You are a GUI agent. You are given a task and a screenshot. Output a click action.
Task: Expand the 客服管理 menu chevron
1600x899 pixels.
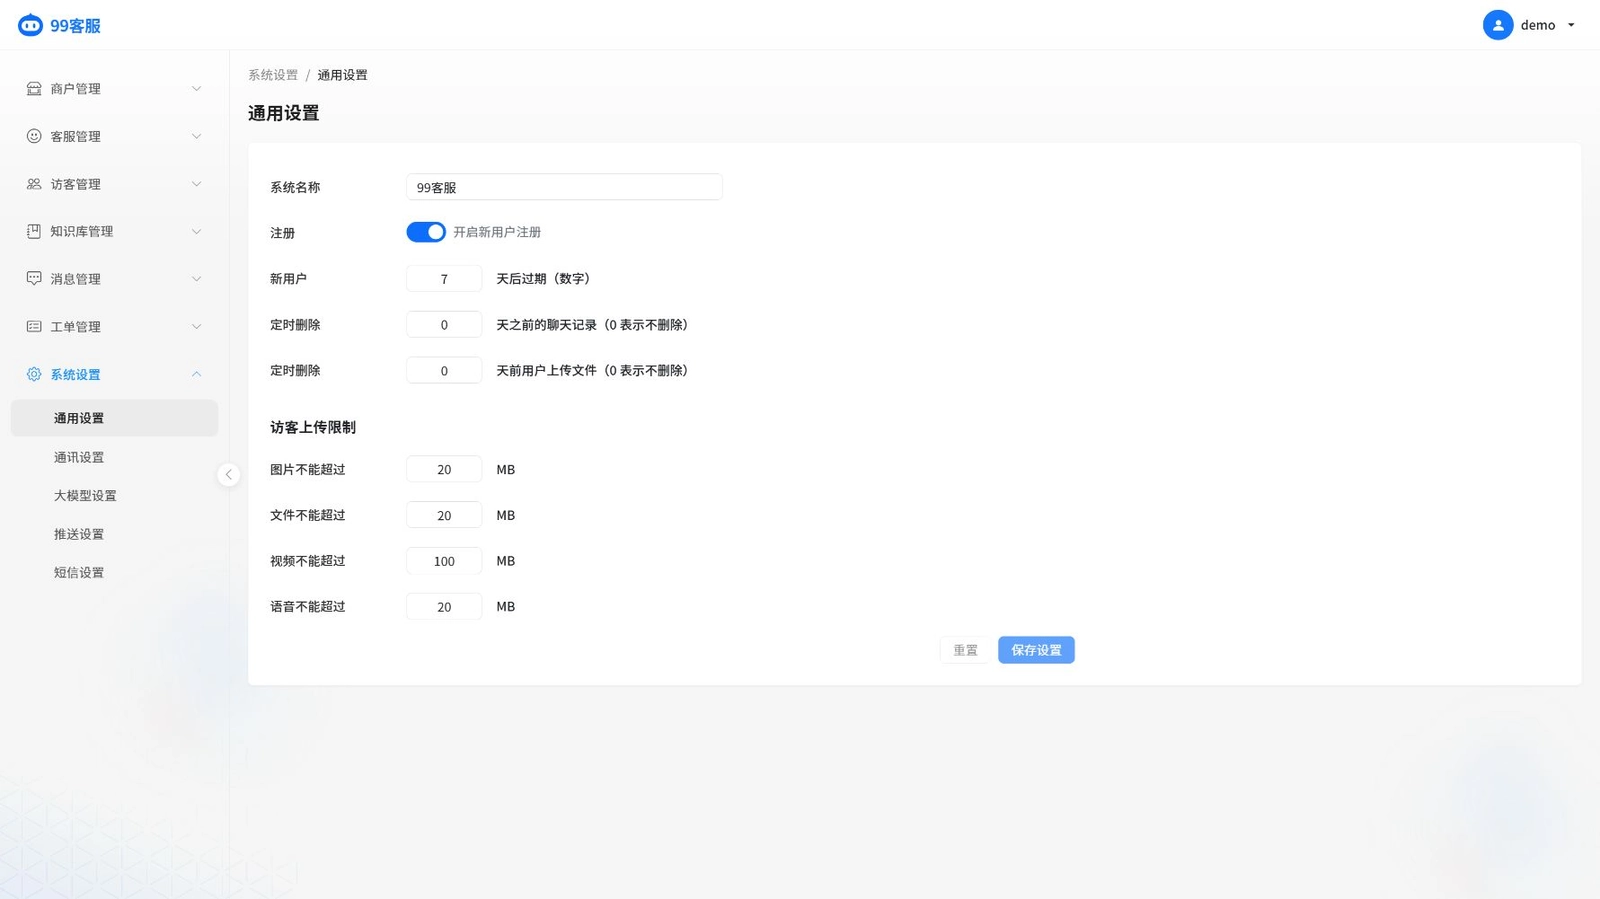tap(196, 136)
